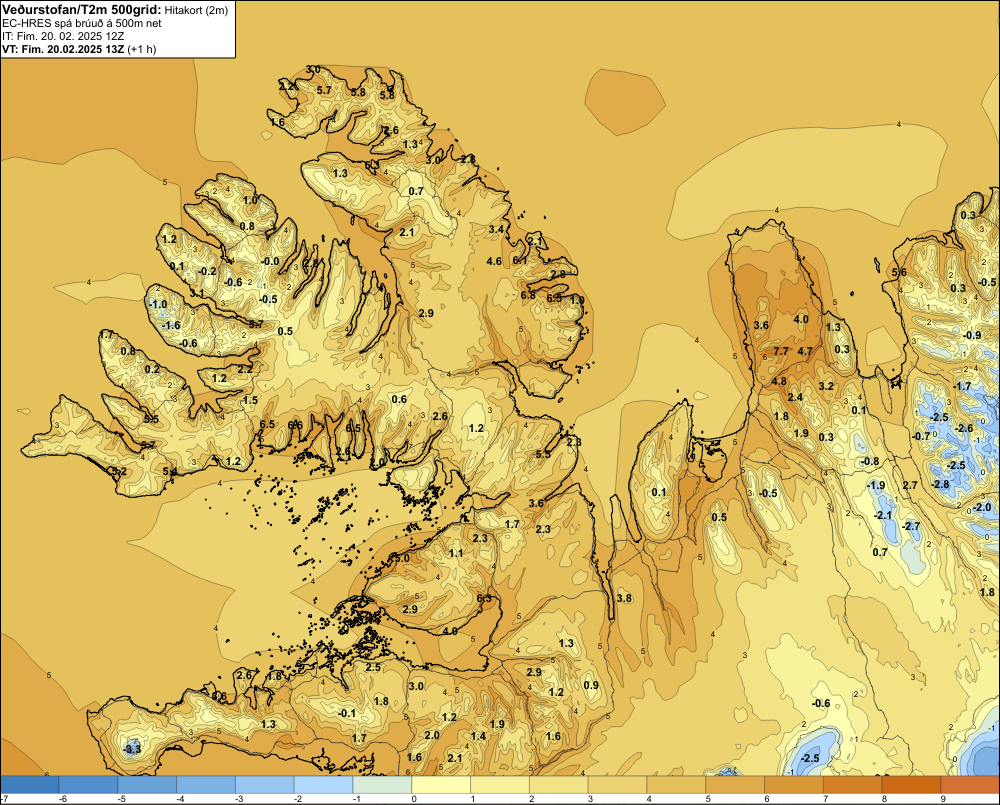Click the -2.6 temperature value
Screen dimensions: 1000x805
coord(964,428)
